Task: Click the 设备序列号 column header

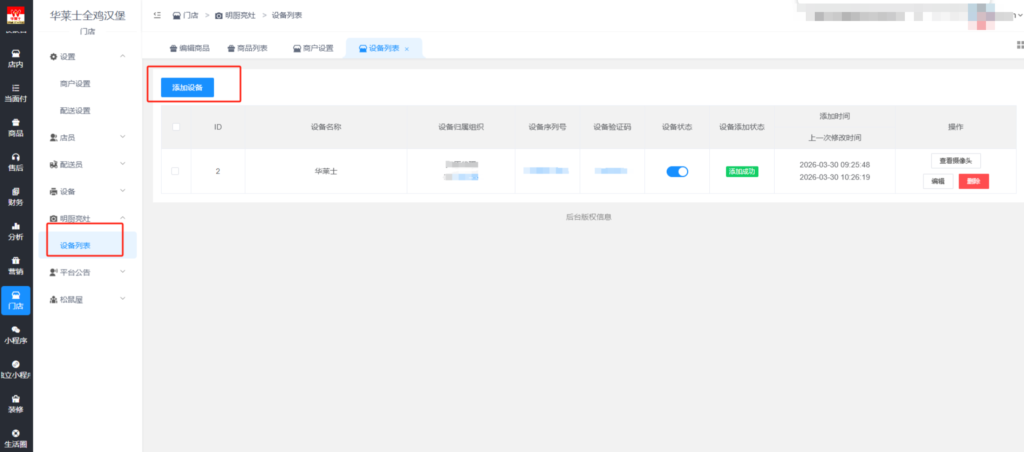Action: 547,127
